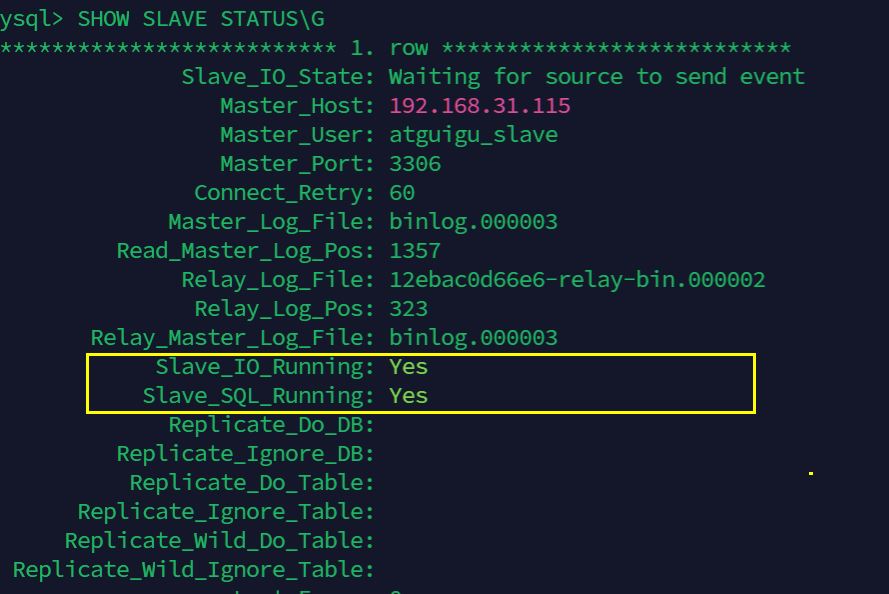
Task: Click the Connect_Retry label
Action: pos(284,193)
